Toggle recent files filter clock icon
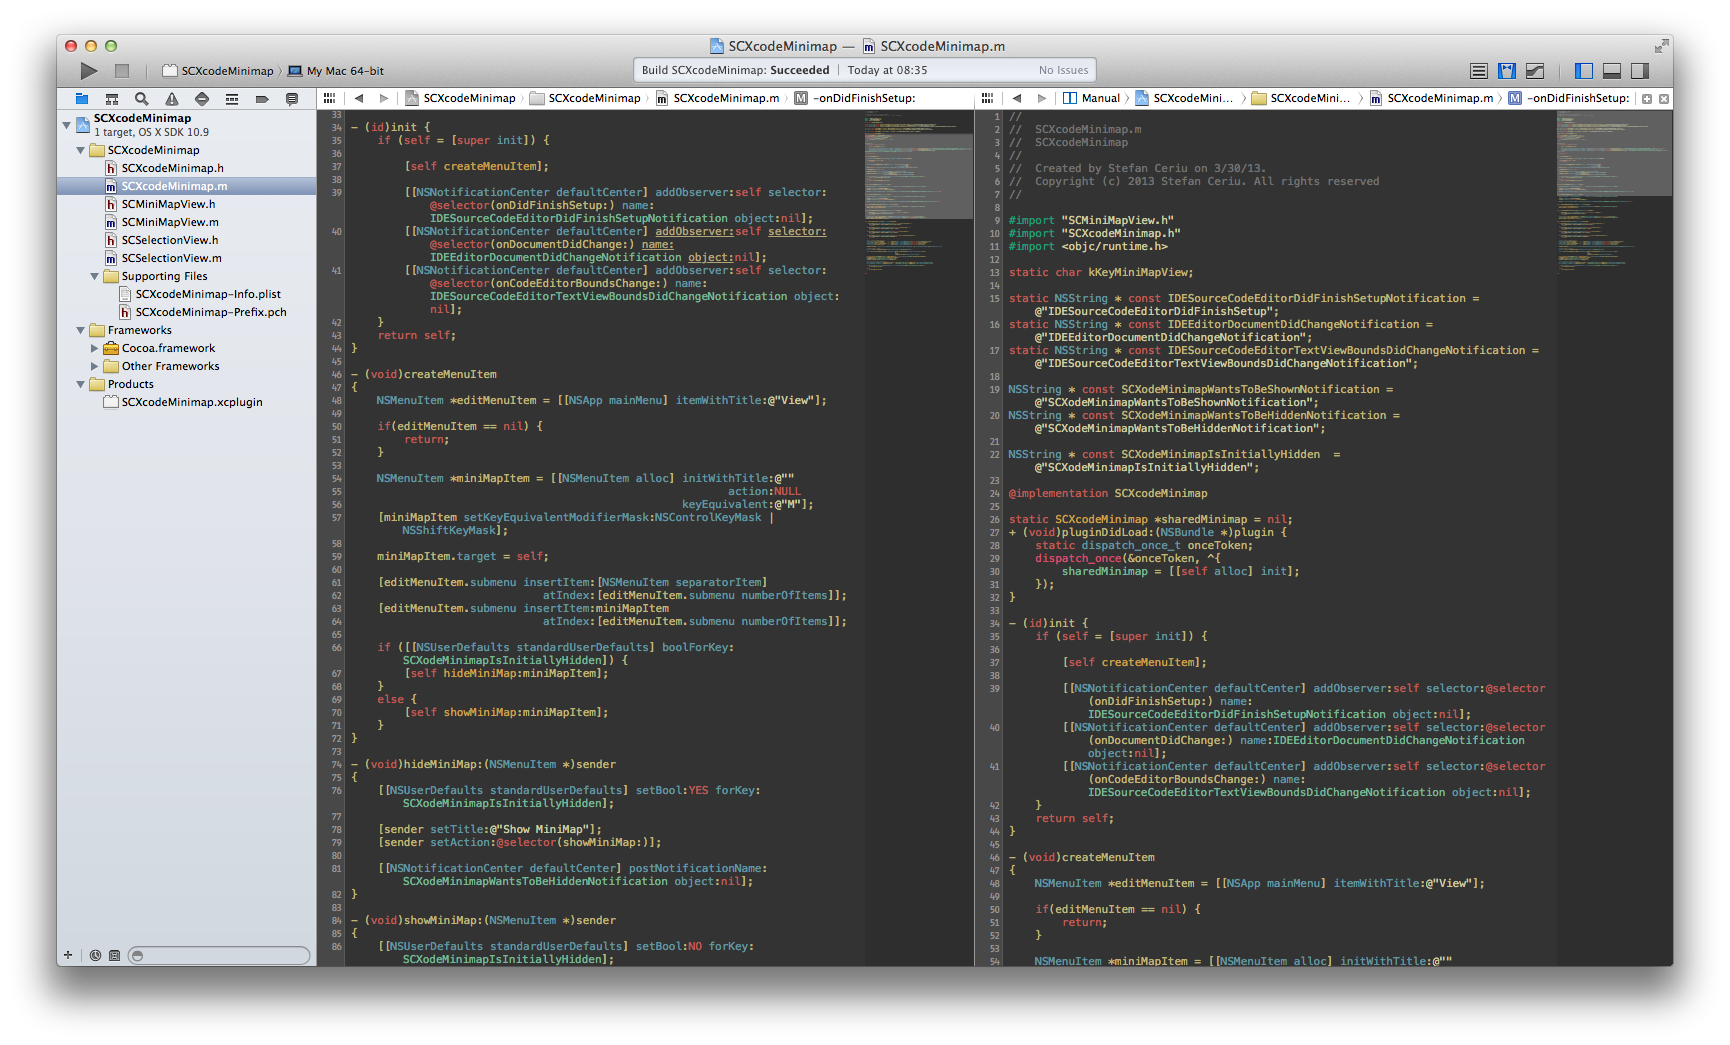This screenshot has height=1045, width=1730. (x=95, y=956)
